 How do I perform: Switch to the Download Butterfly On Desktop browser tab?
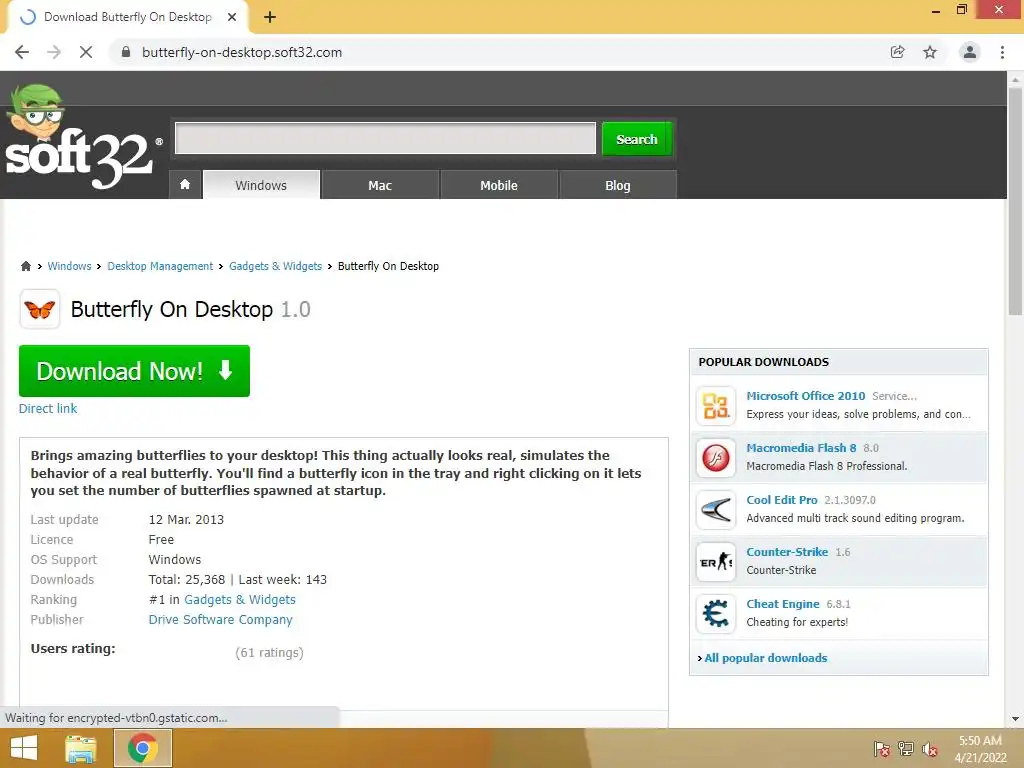point(127,18)
